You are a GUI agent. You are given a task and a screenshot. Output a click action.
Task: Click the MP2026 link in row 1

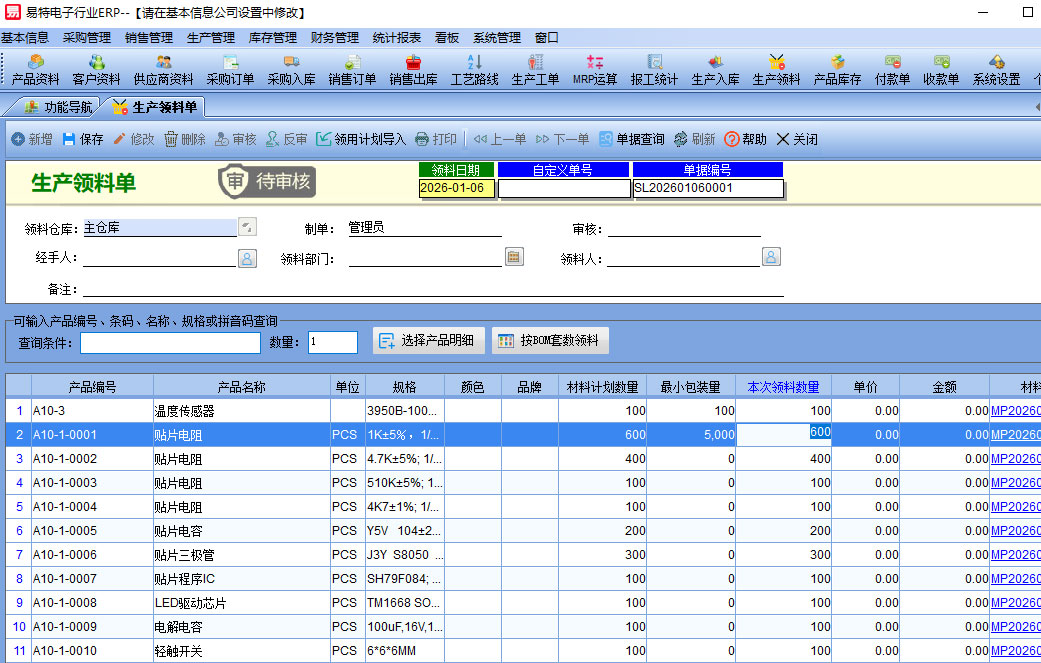1014,411
